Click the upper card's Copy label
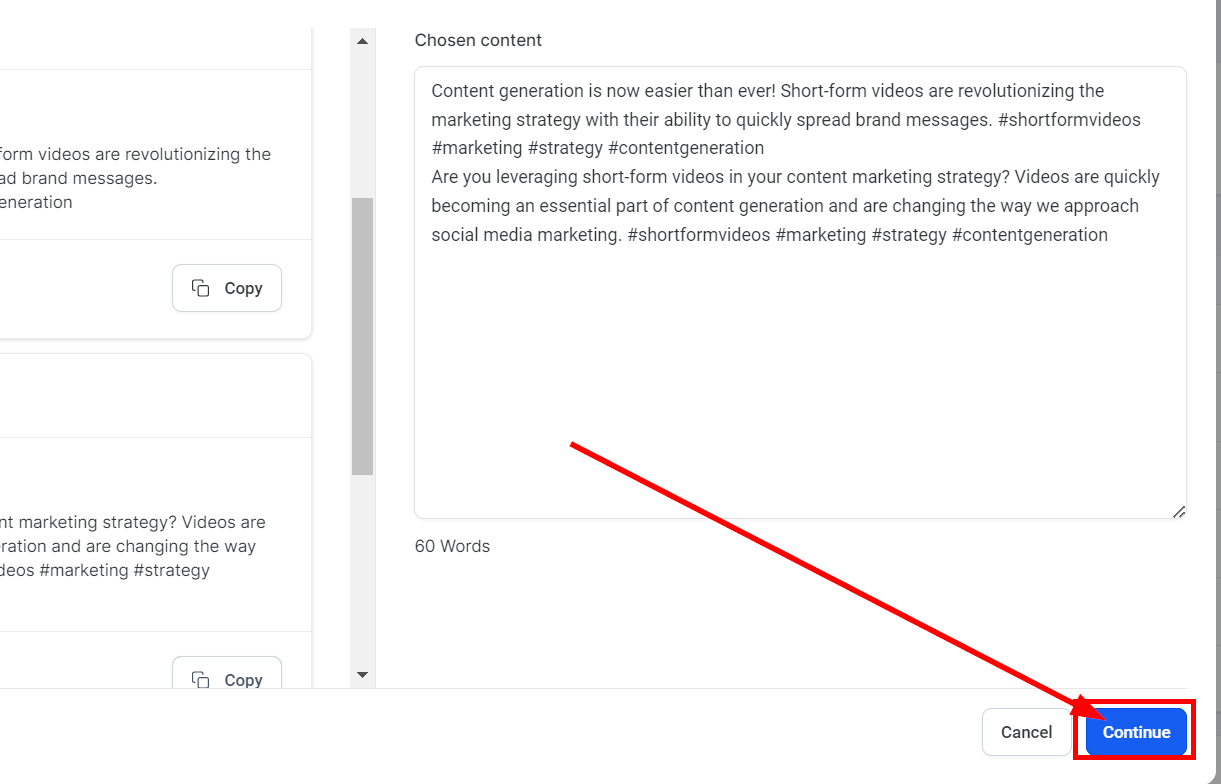The height and width of the screenshot is (784, 1221). [x=243, y=288]
